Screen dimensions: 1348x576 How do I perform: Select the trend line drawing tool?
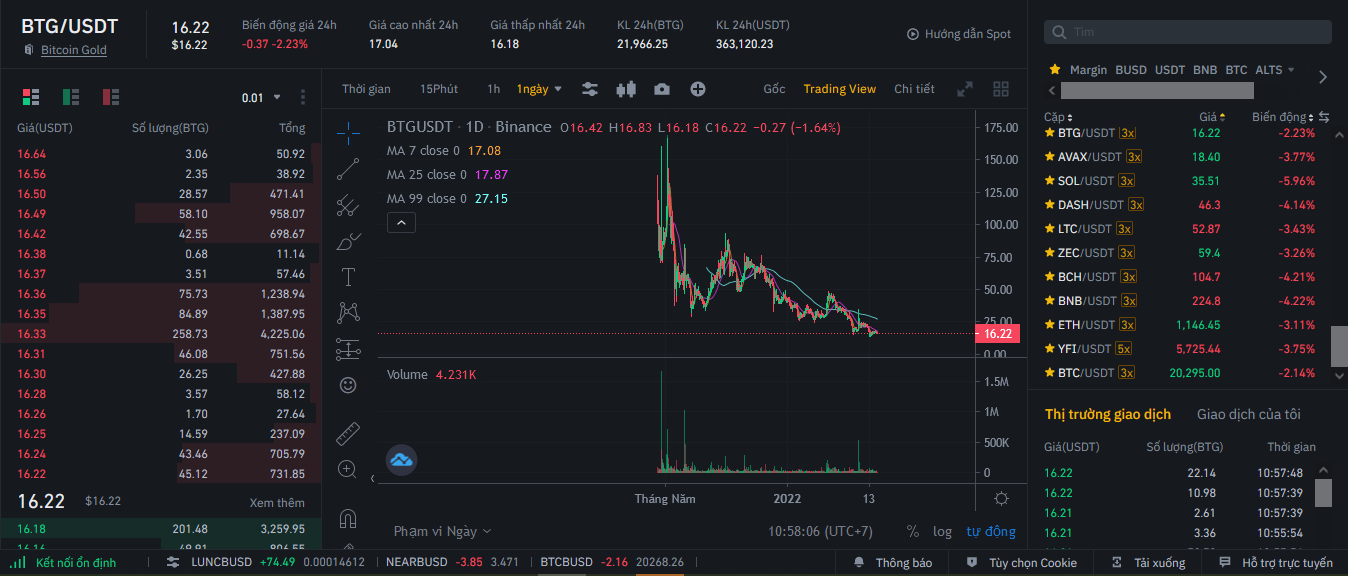pyautogui.click(x=348, y=168)
